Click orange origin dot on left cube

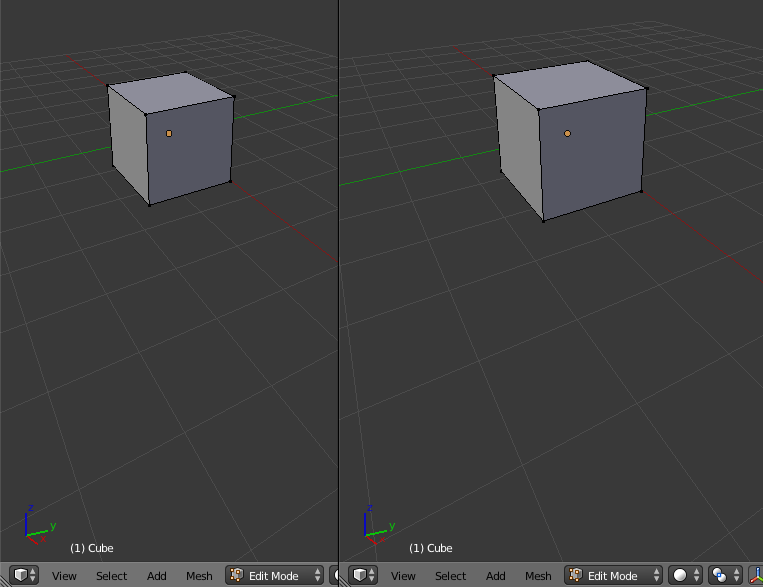pyautogui.click(x=169, y=133)
